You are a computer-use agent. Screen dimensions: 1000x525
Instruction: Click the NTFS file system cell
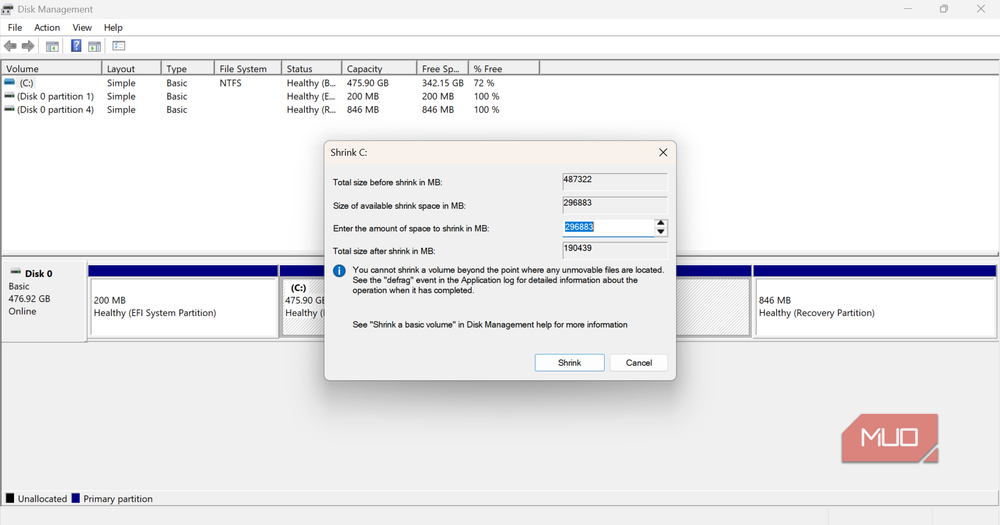click(230, 83)
